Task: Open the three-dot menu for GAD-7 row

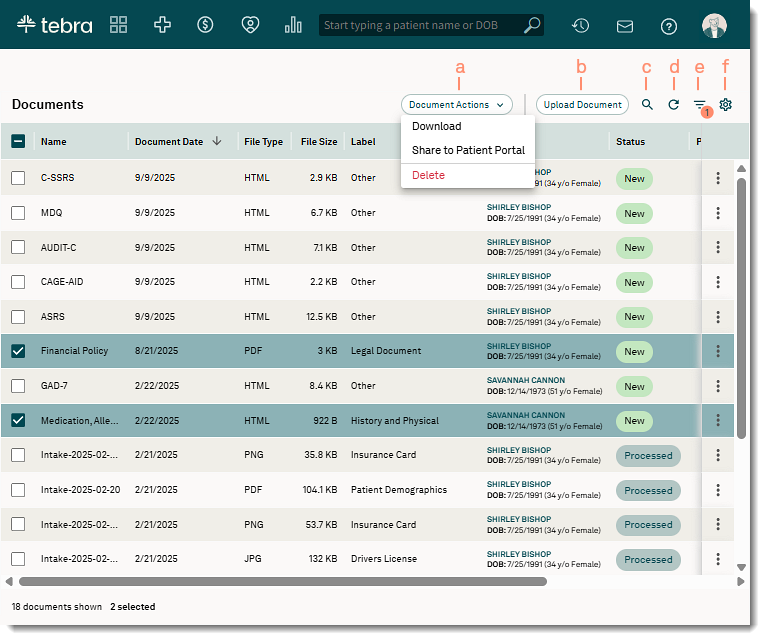Action: point(718,386)
